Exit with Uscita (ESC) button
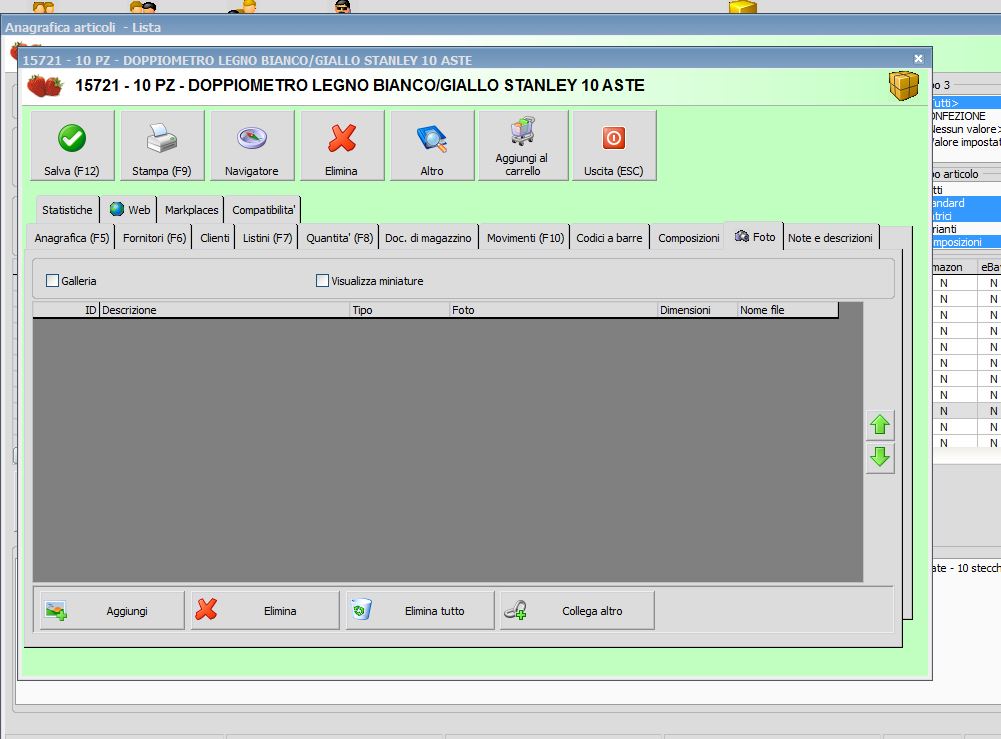This screenshot has height=739, width=1001. point(614,146)
